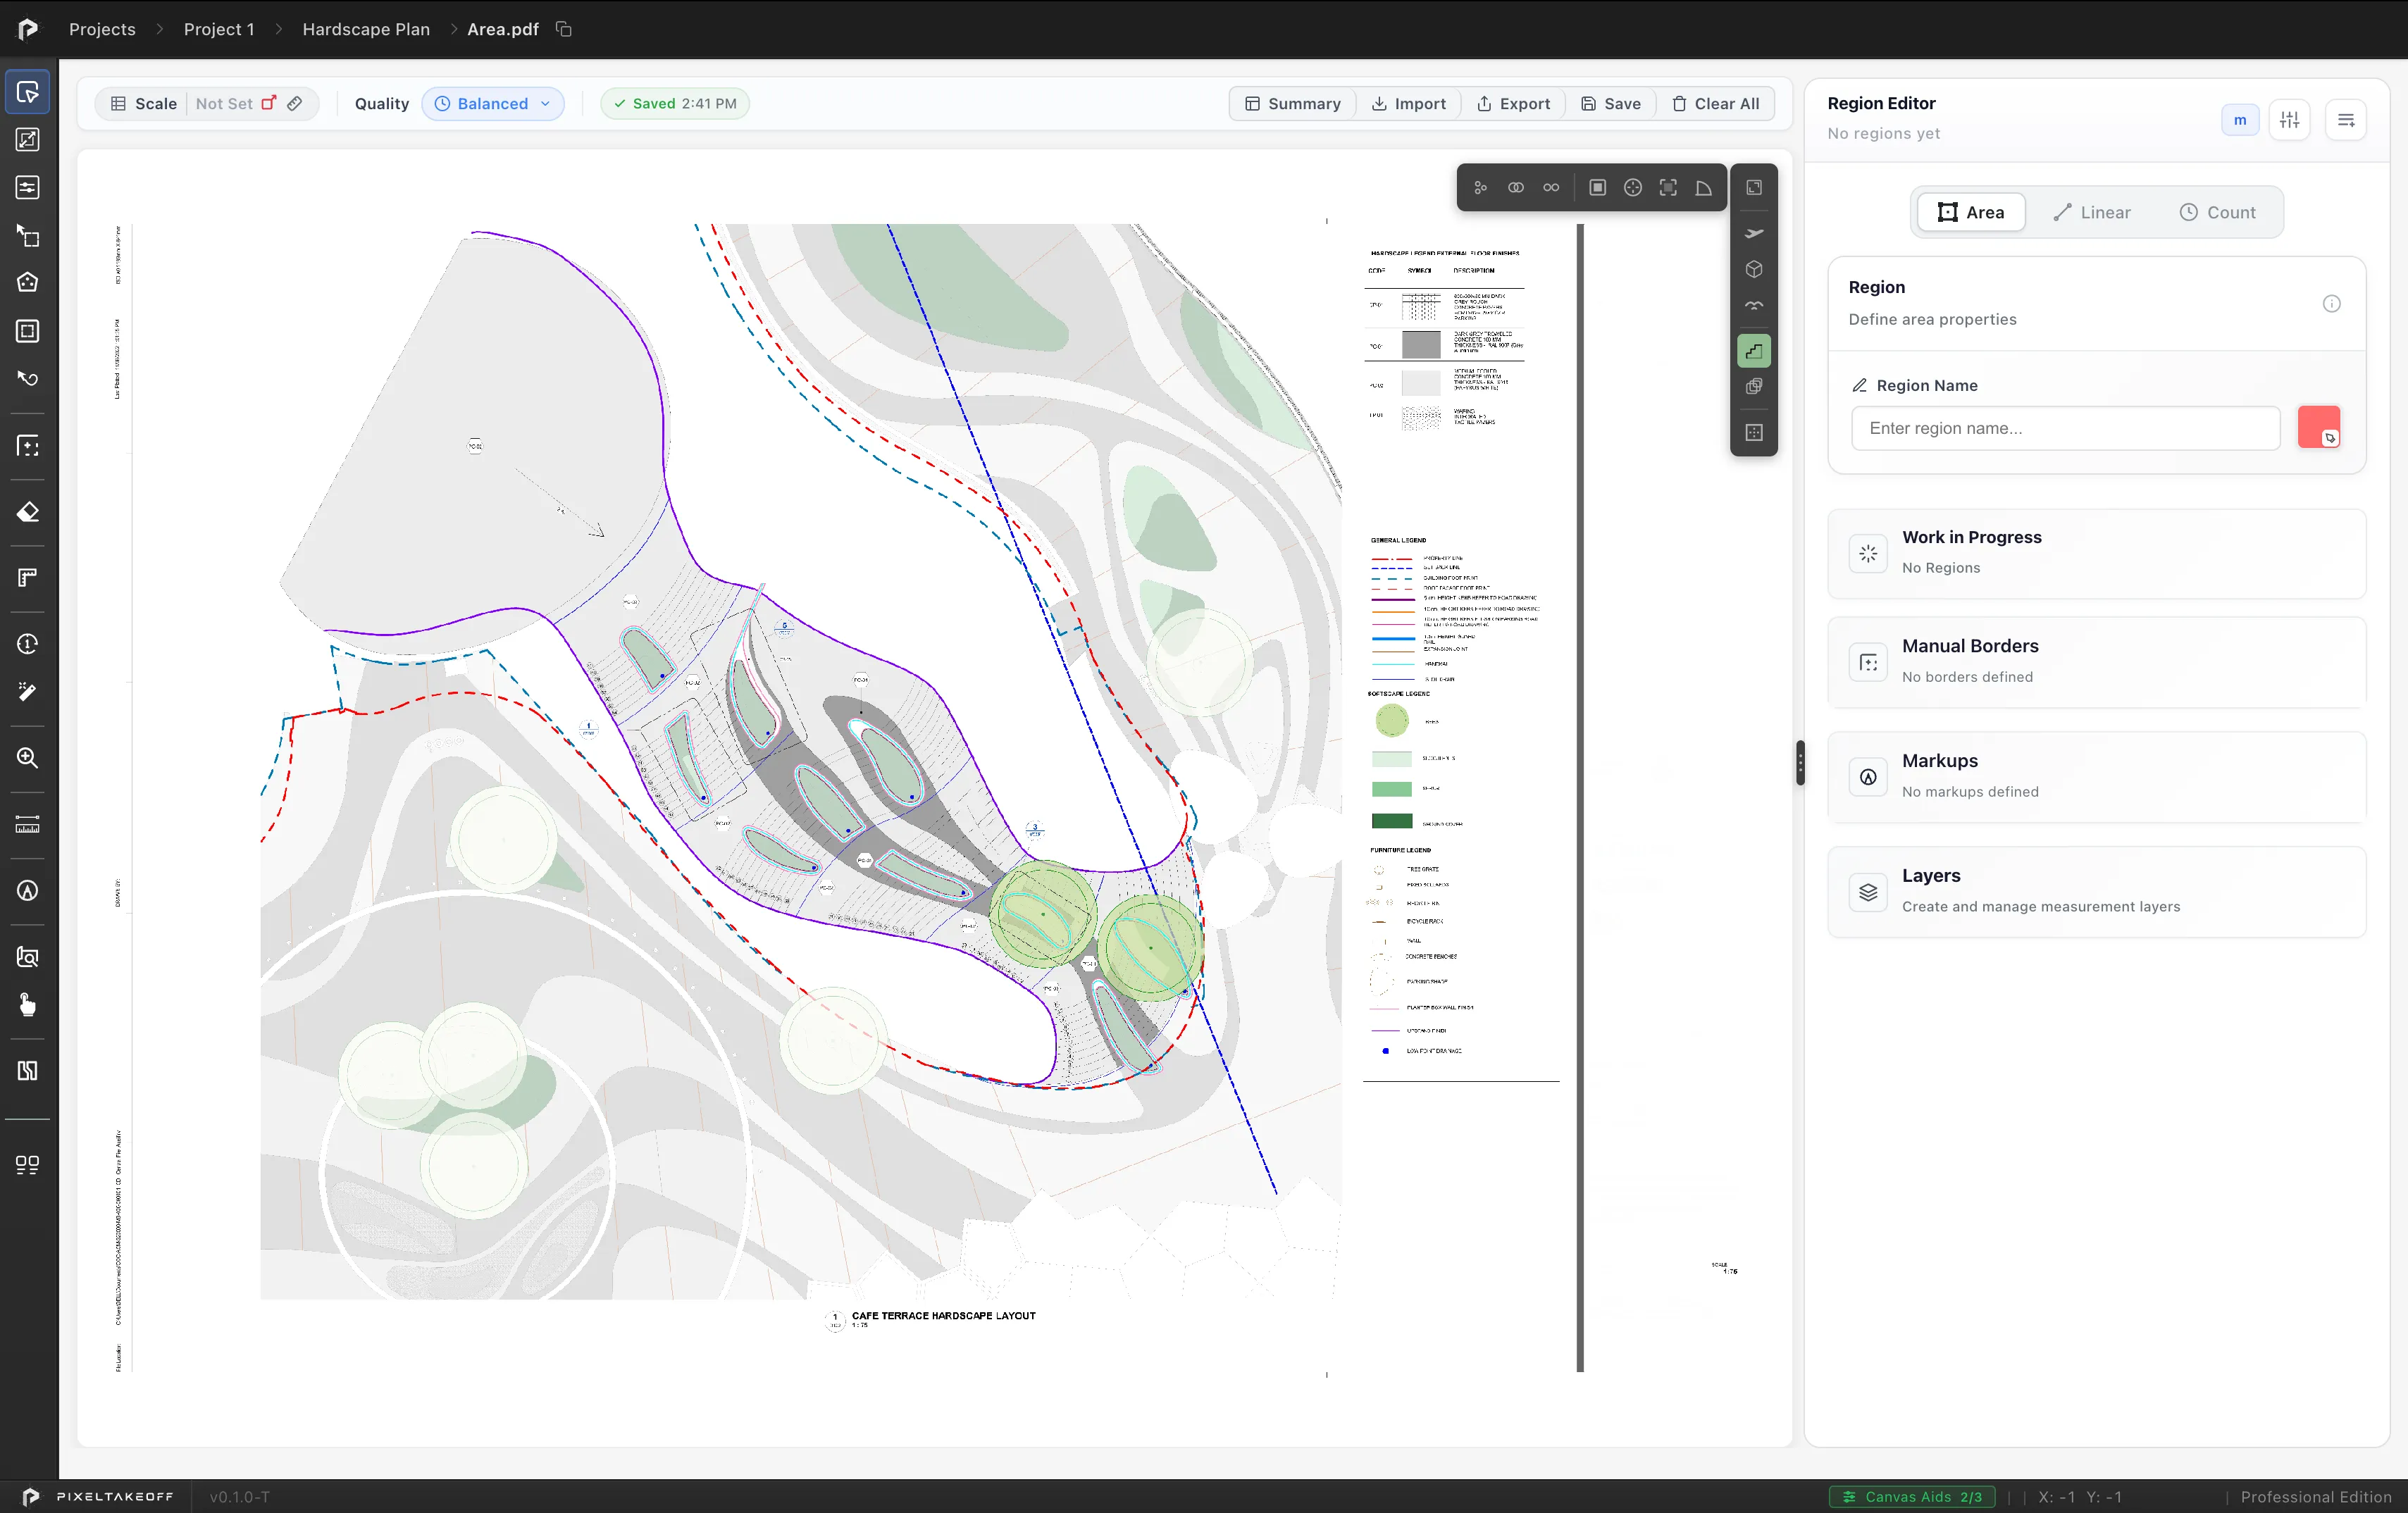2408x1513 pixels.
Task: Click the overlapping circles union icon
Action: [x=1516, y=188]
